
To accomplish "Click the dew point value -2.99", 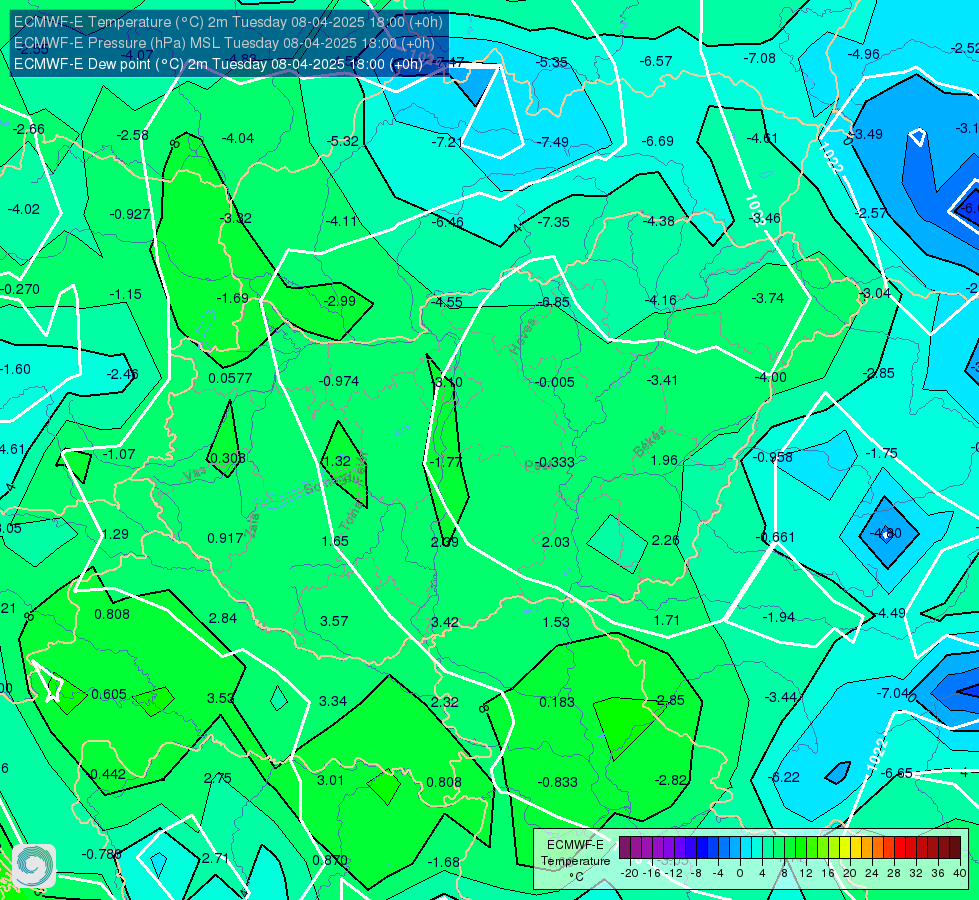I will (340, 301).
